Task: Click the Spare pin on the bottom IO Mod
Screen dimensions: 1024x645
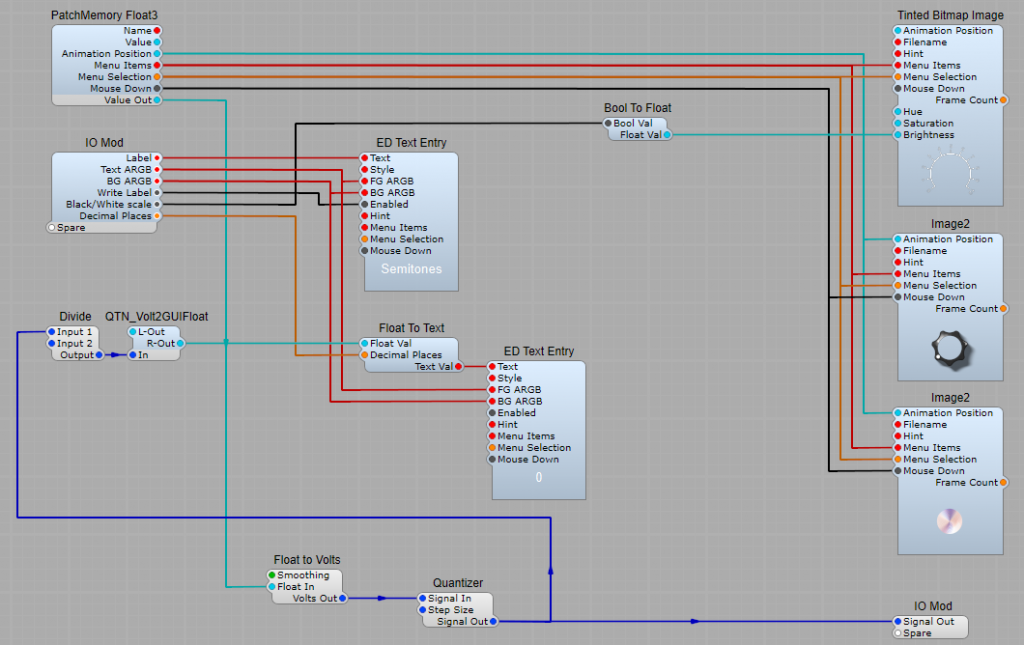Action: 897,633
